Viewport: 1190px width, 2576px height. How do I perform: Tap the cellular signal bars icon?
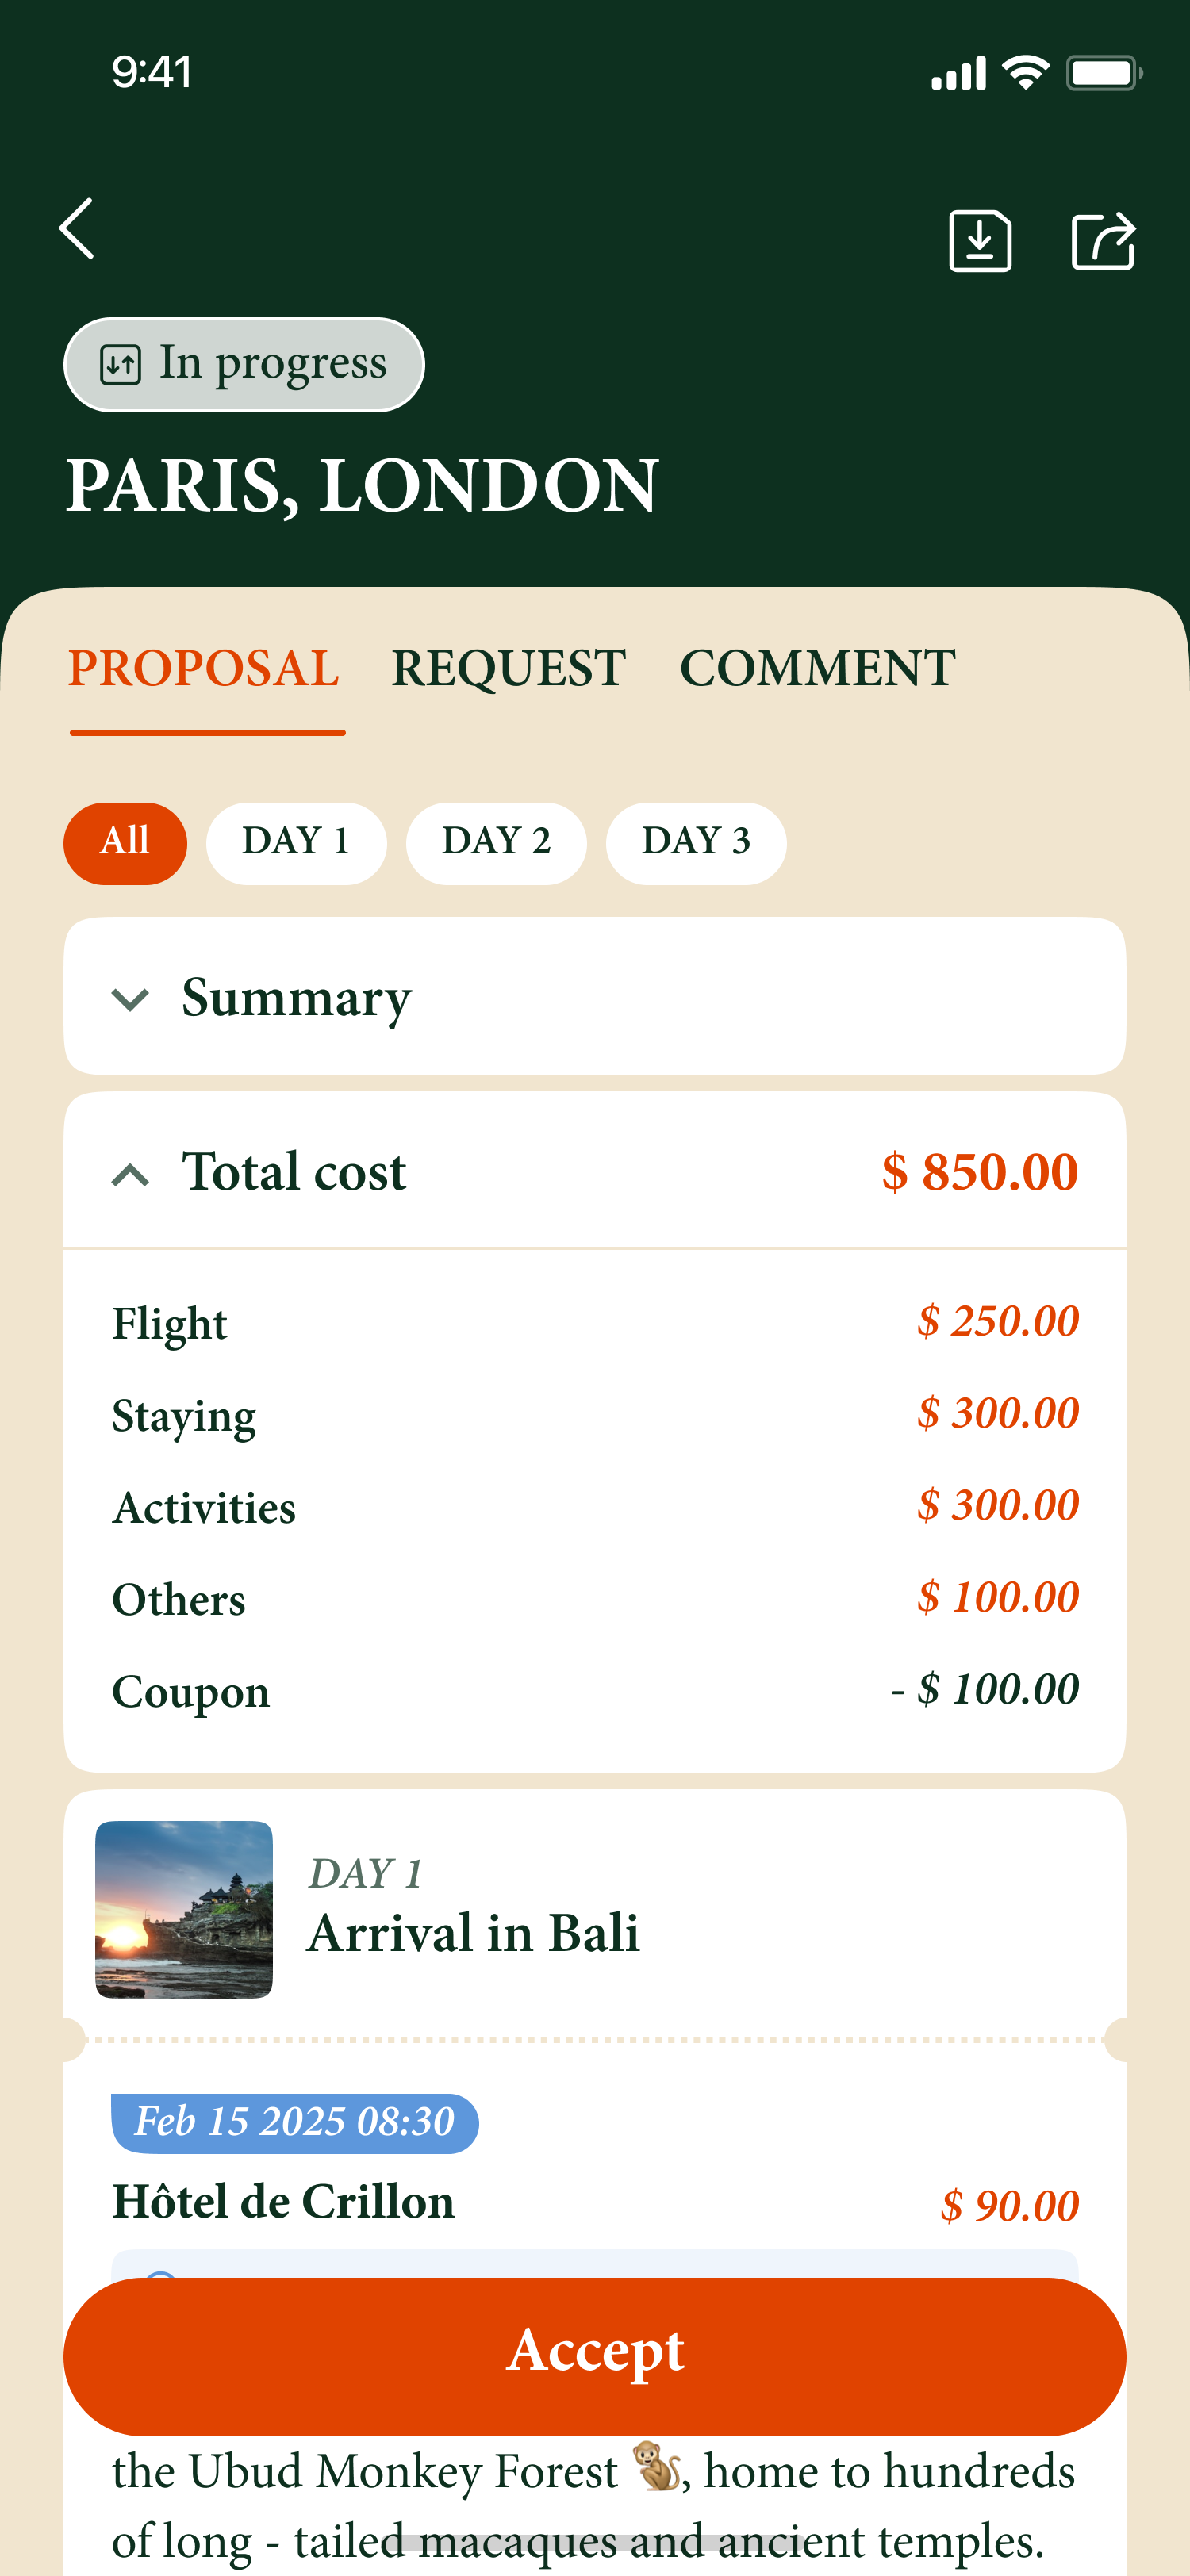pyautogui.click(x=957, y=74)
